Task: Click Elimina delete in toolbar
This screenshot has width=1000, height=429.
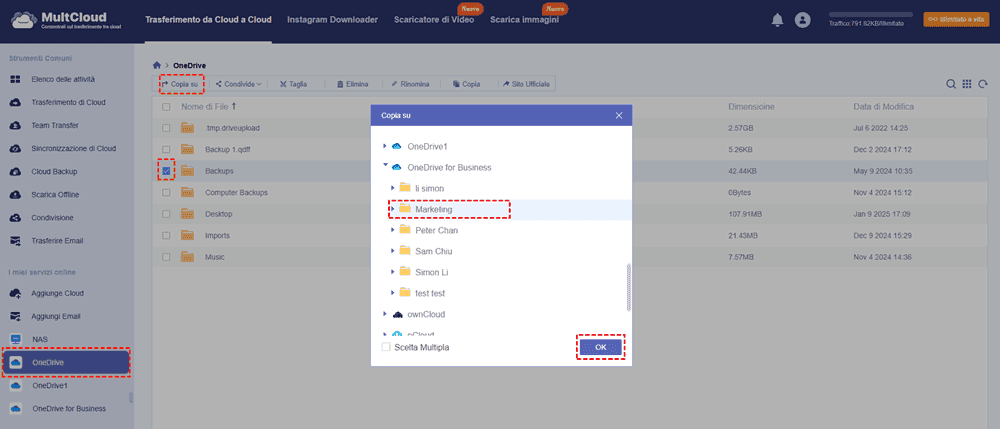Action: tap(353, 84)
